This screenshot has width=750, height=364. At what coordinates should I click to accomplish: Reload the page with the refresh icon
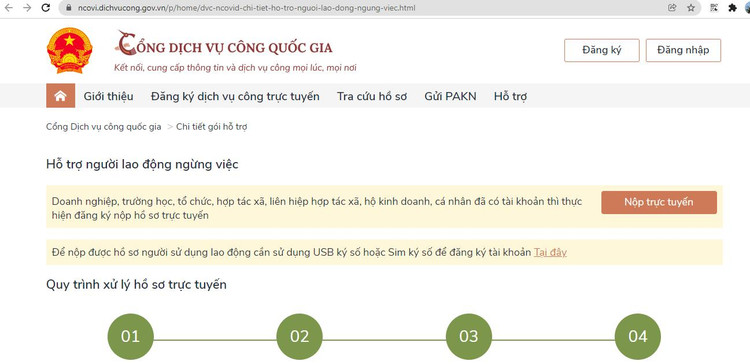(46, 8)
